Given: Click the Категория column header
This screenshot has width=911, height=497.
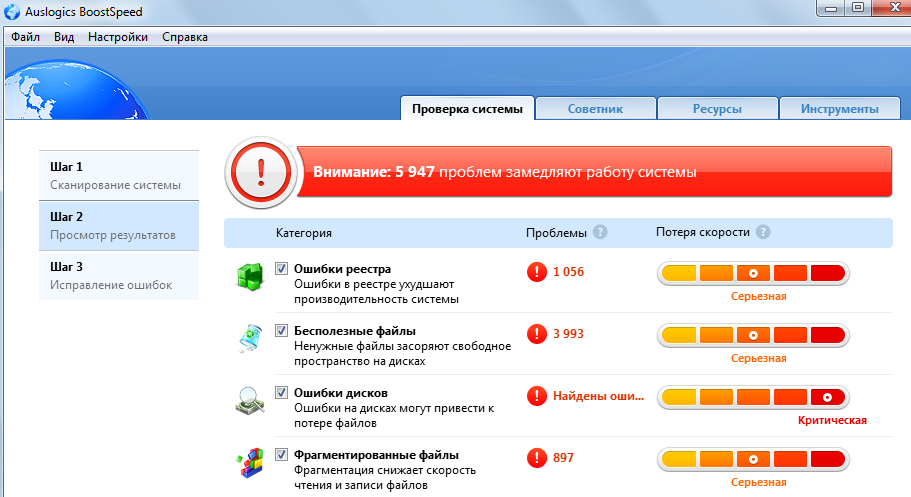Looking at the screenshot, I should click(304, 233).
